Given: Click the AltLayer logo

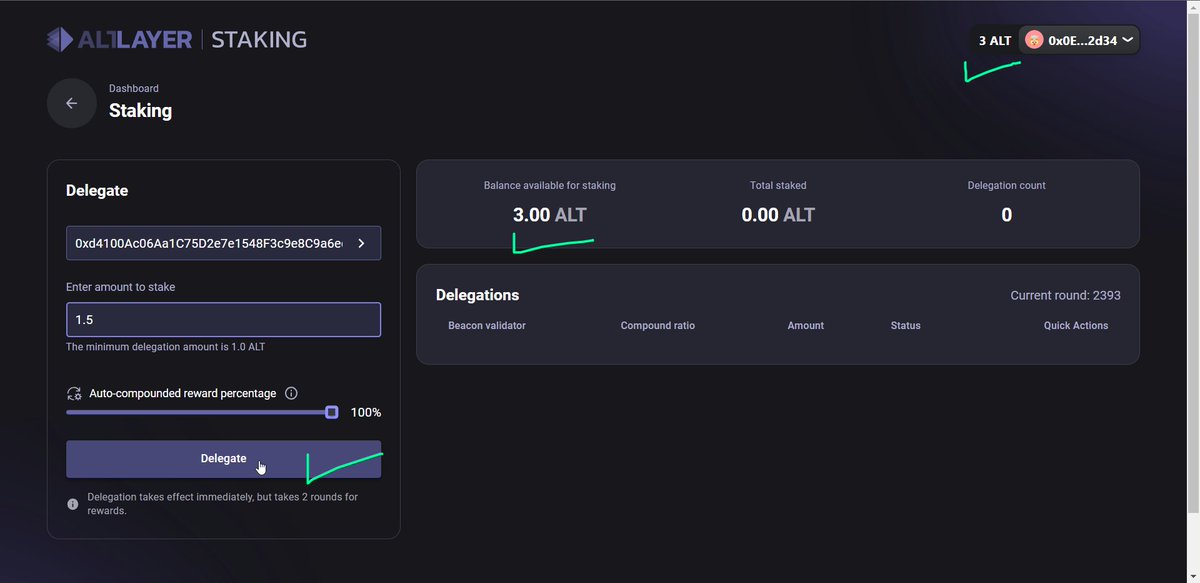Looking at the screenshot, I should [120, 40].
